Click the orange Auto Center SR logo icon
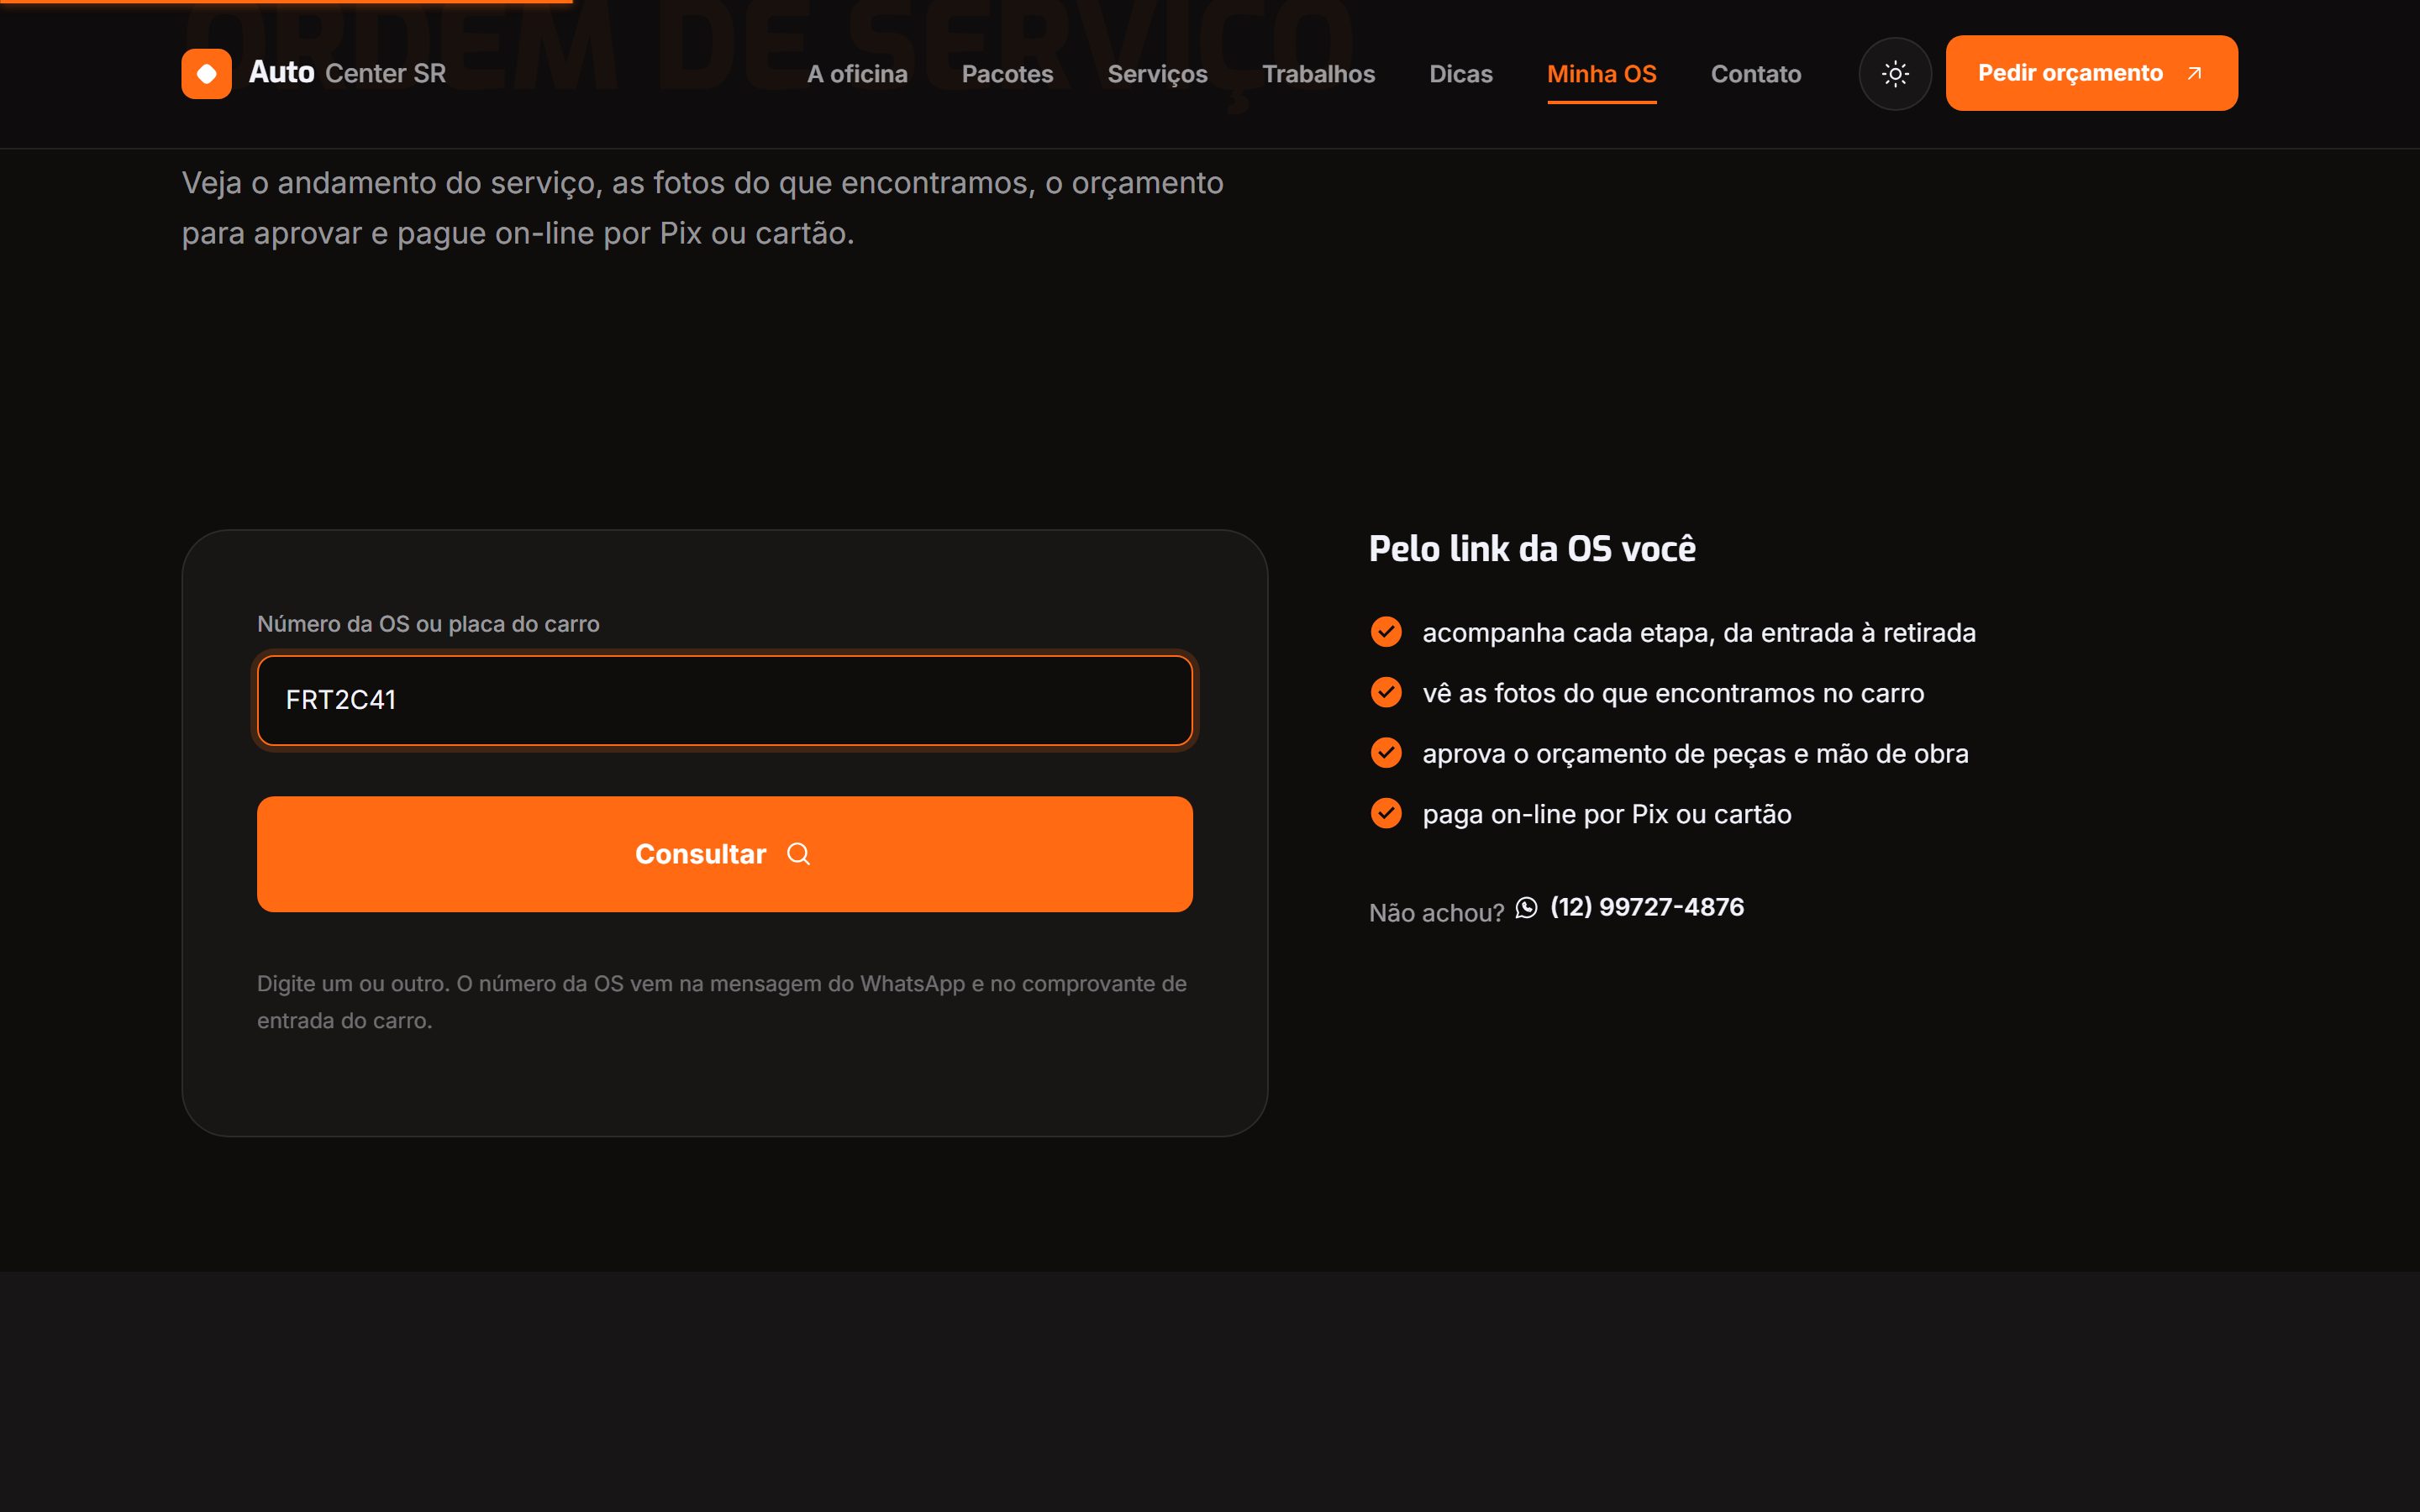Viewport: 2420px width, 1512px height. pos(206,73)
